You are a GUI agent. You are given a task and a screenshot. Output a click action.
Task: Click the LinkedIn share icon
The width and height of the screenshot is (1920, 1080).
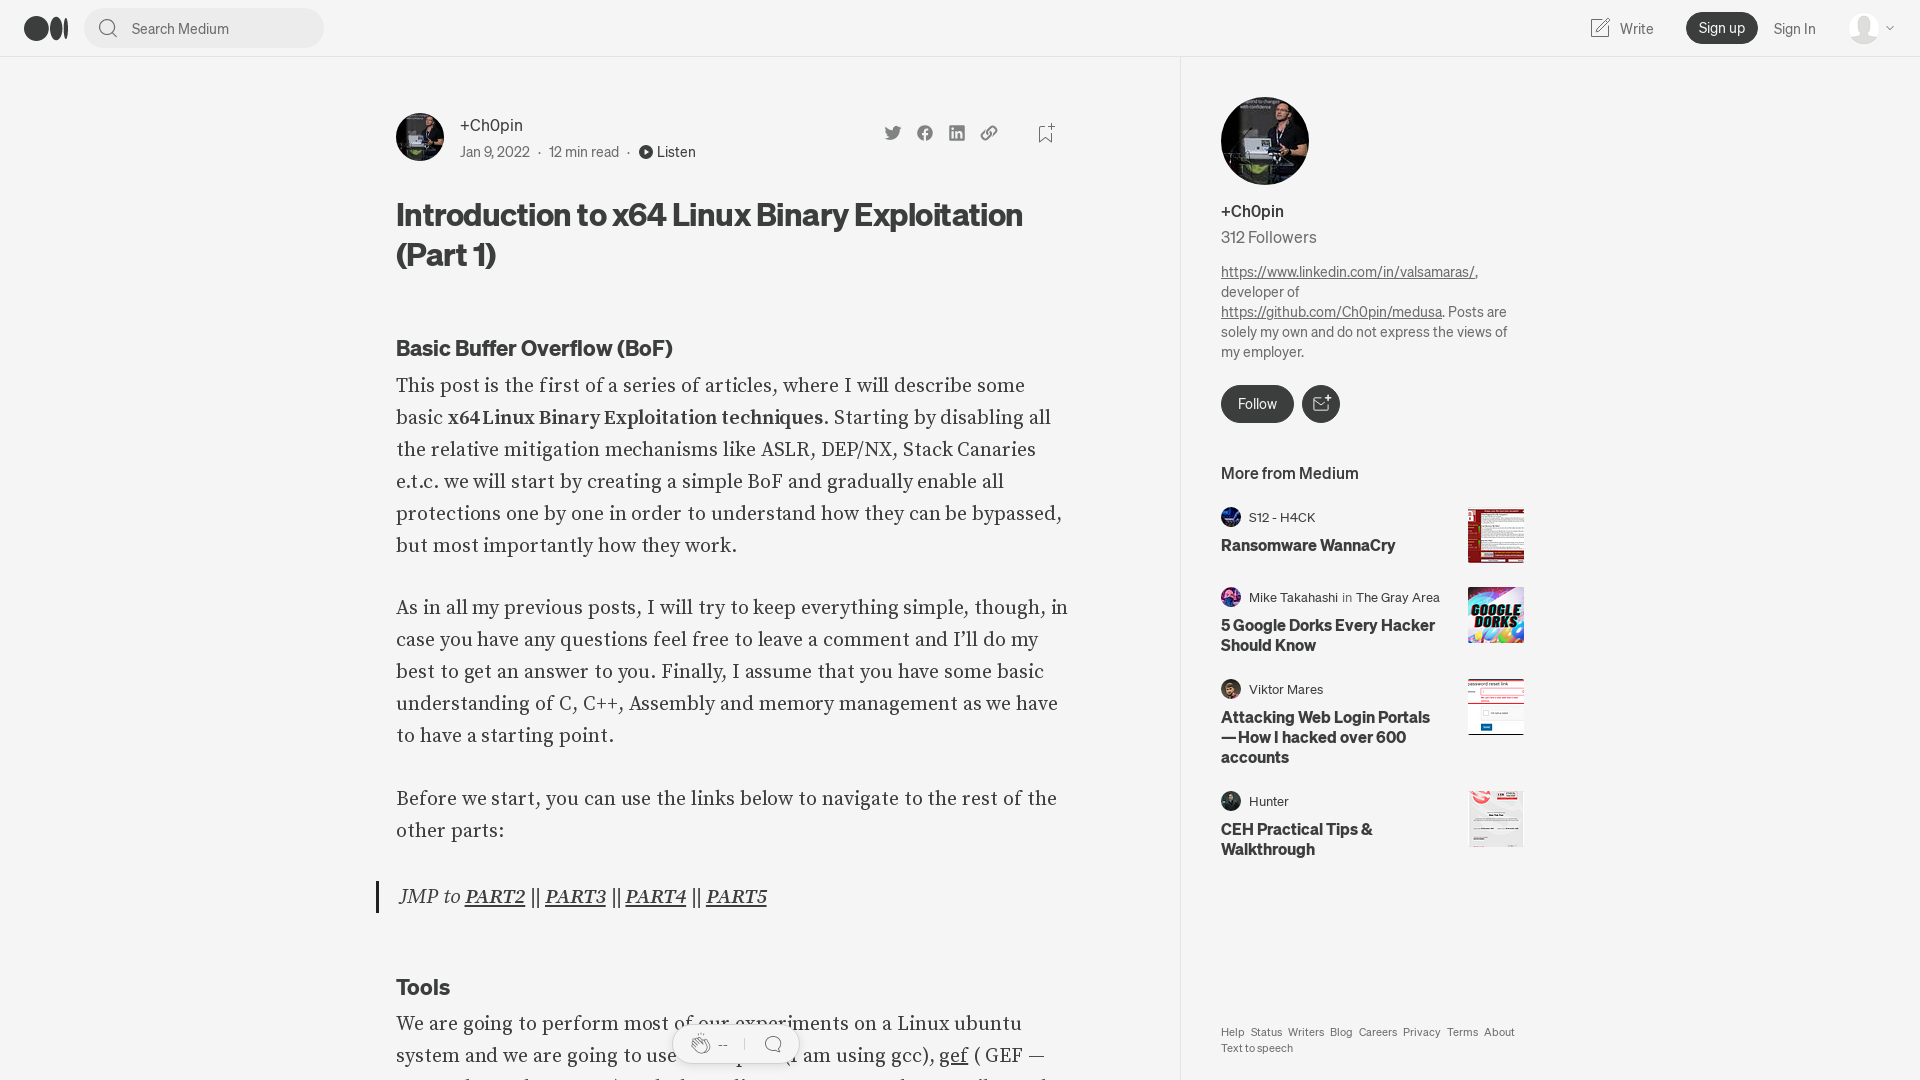pos(957,132)
